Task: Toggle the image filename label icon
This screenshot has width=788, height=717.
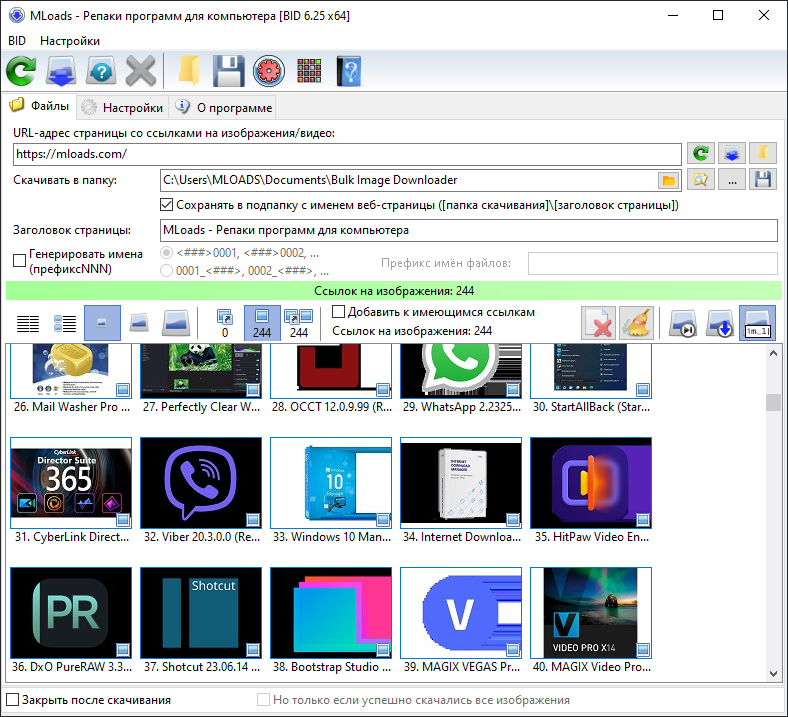Action: tap(757, 323)
